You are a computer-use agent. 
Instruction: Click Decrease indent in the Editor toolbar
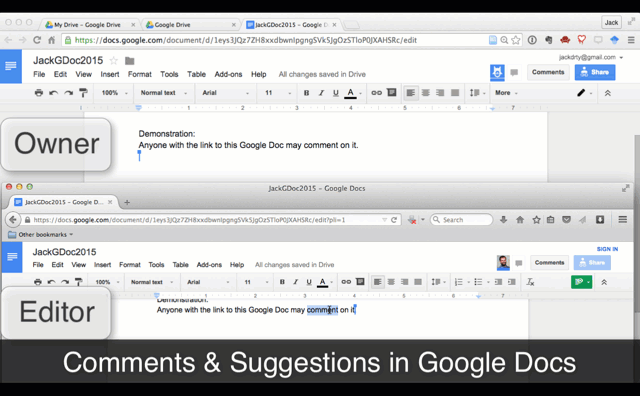click(x=498, y=282)
